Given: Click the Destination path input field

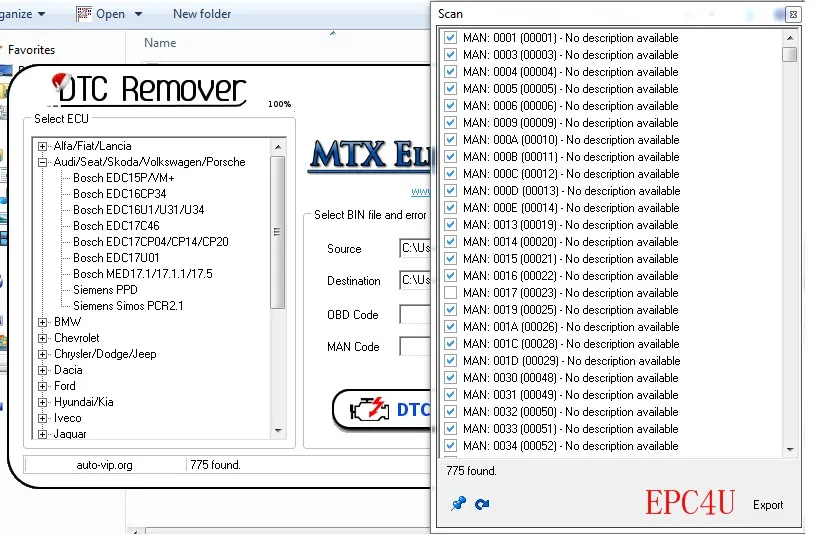Looking at the screenshot, I should coord(415,280).
